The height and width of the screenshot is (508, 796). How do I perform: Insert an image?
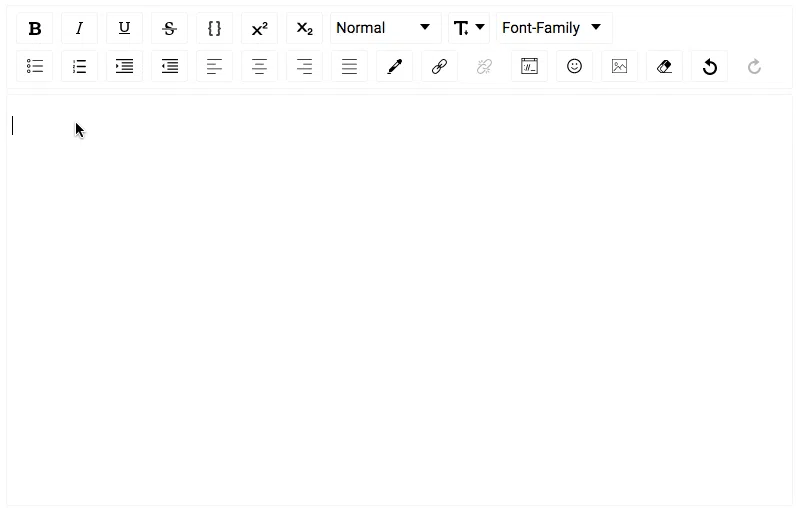(x=619, y=66)
